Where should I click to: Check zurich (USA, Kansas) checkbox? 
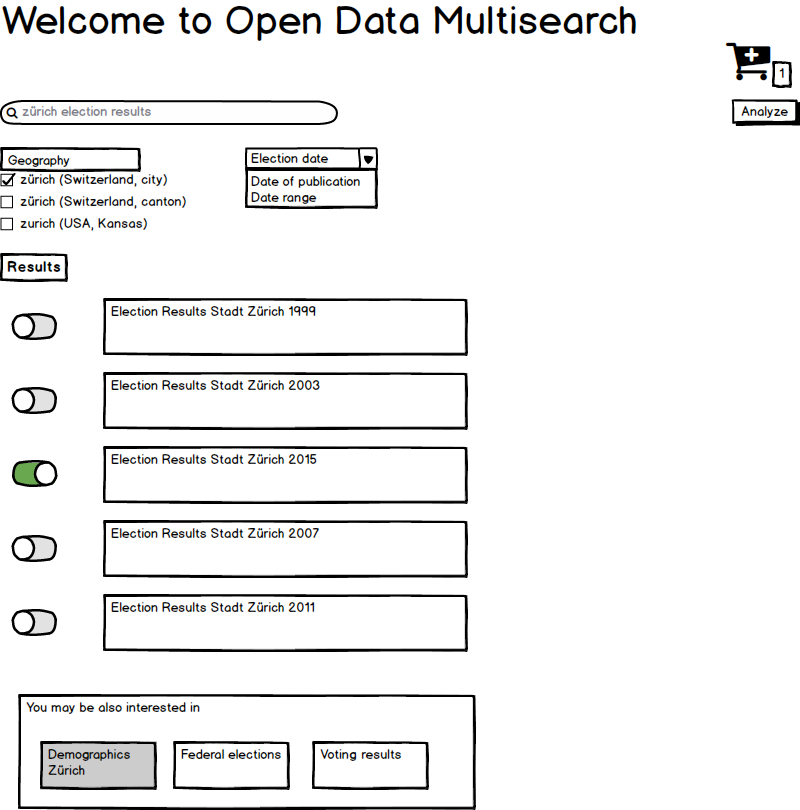click(x=7, y=224)
